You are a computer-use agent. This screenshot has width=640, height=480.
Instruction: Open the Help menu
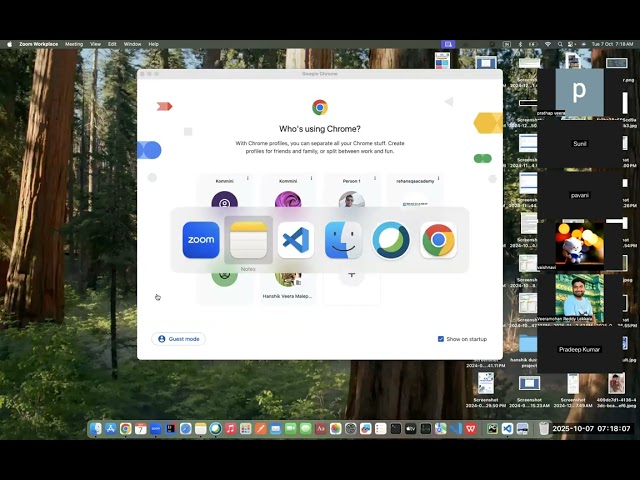tap(153, 44)
